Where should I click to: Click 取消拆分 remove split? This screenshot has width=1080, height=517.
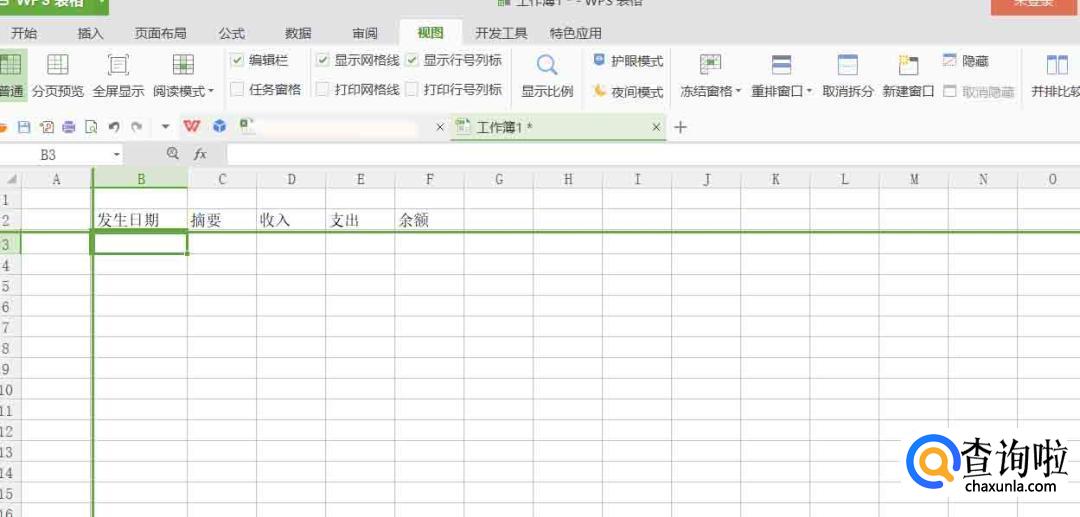coord(847,74)
